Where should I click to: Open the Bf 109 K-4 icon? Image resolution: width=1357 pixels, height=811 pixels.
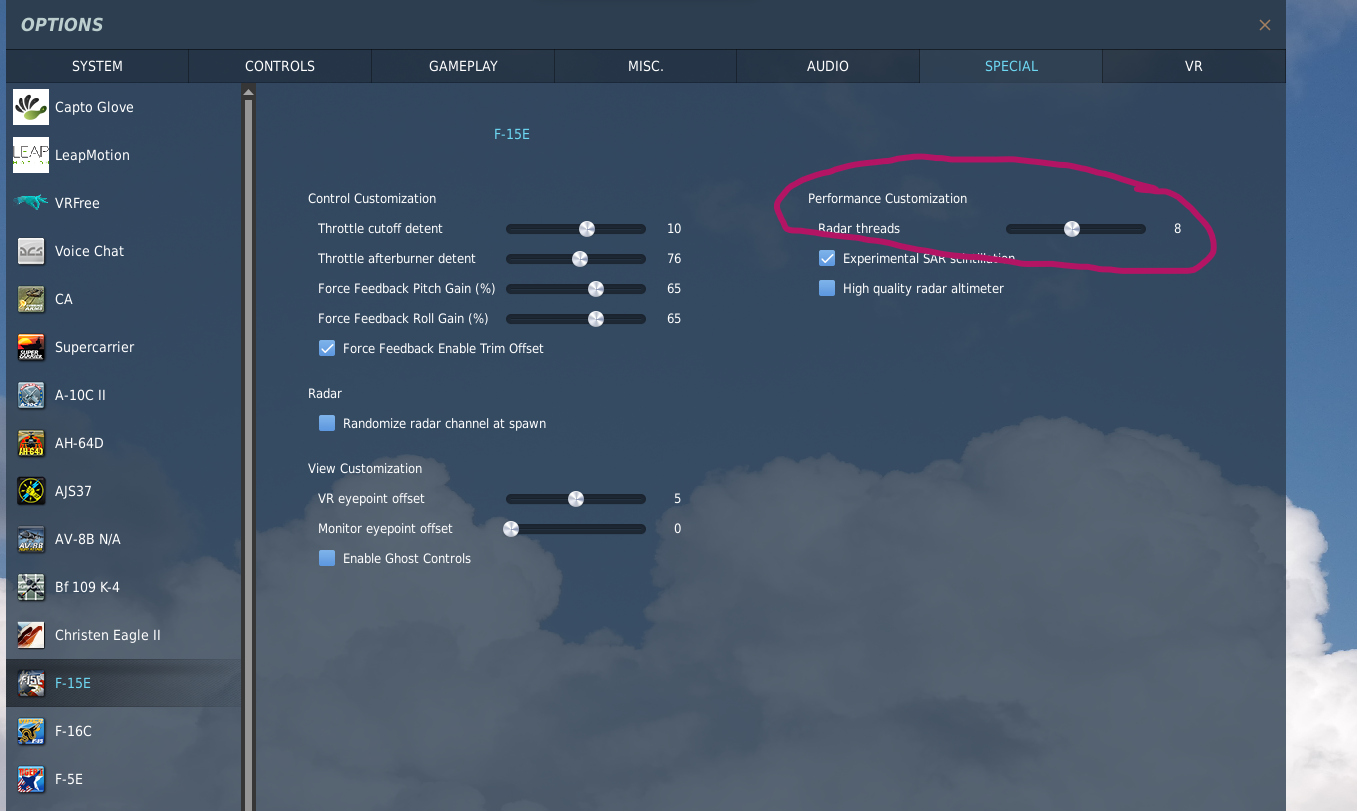tap(31, 587)
